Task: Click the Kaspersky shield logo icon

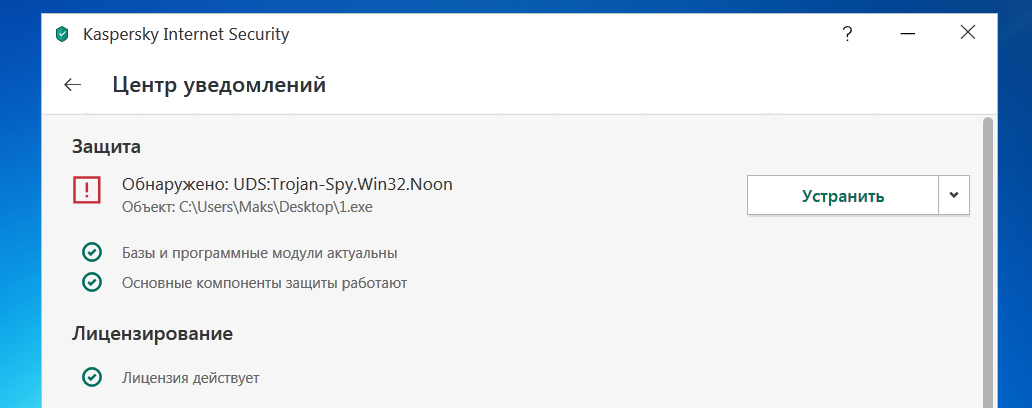Action: click(x=63, y=35)
